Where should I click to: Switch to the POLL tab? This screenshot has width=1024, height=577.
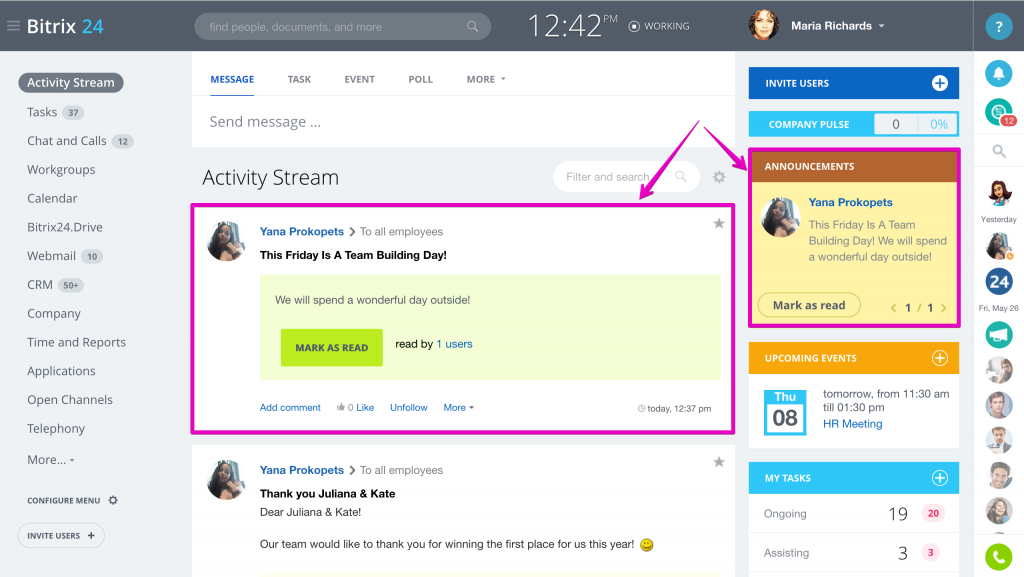click(x=421, y=79)
